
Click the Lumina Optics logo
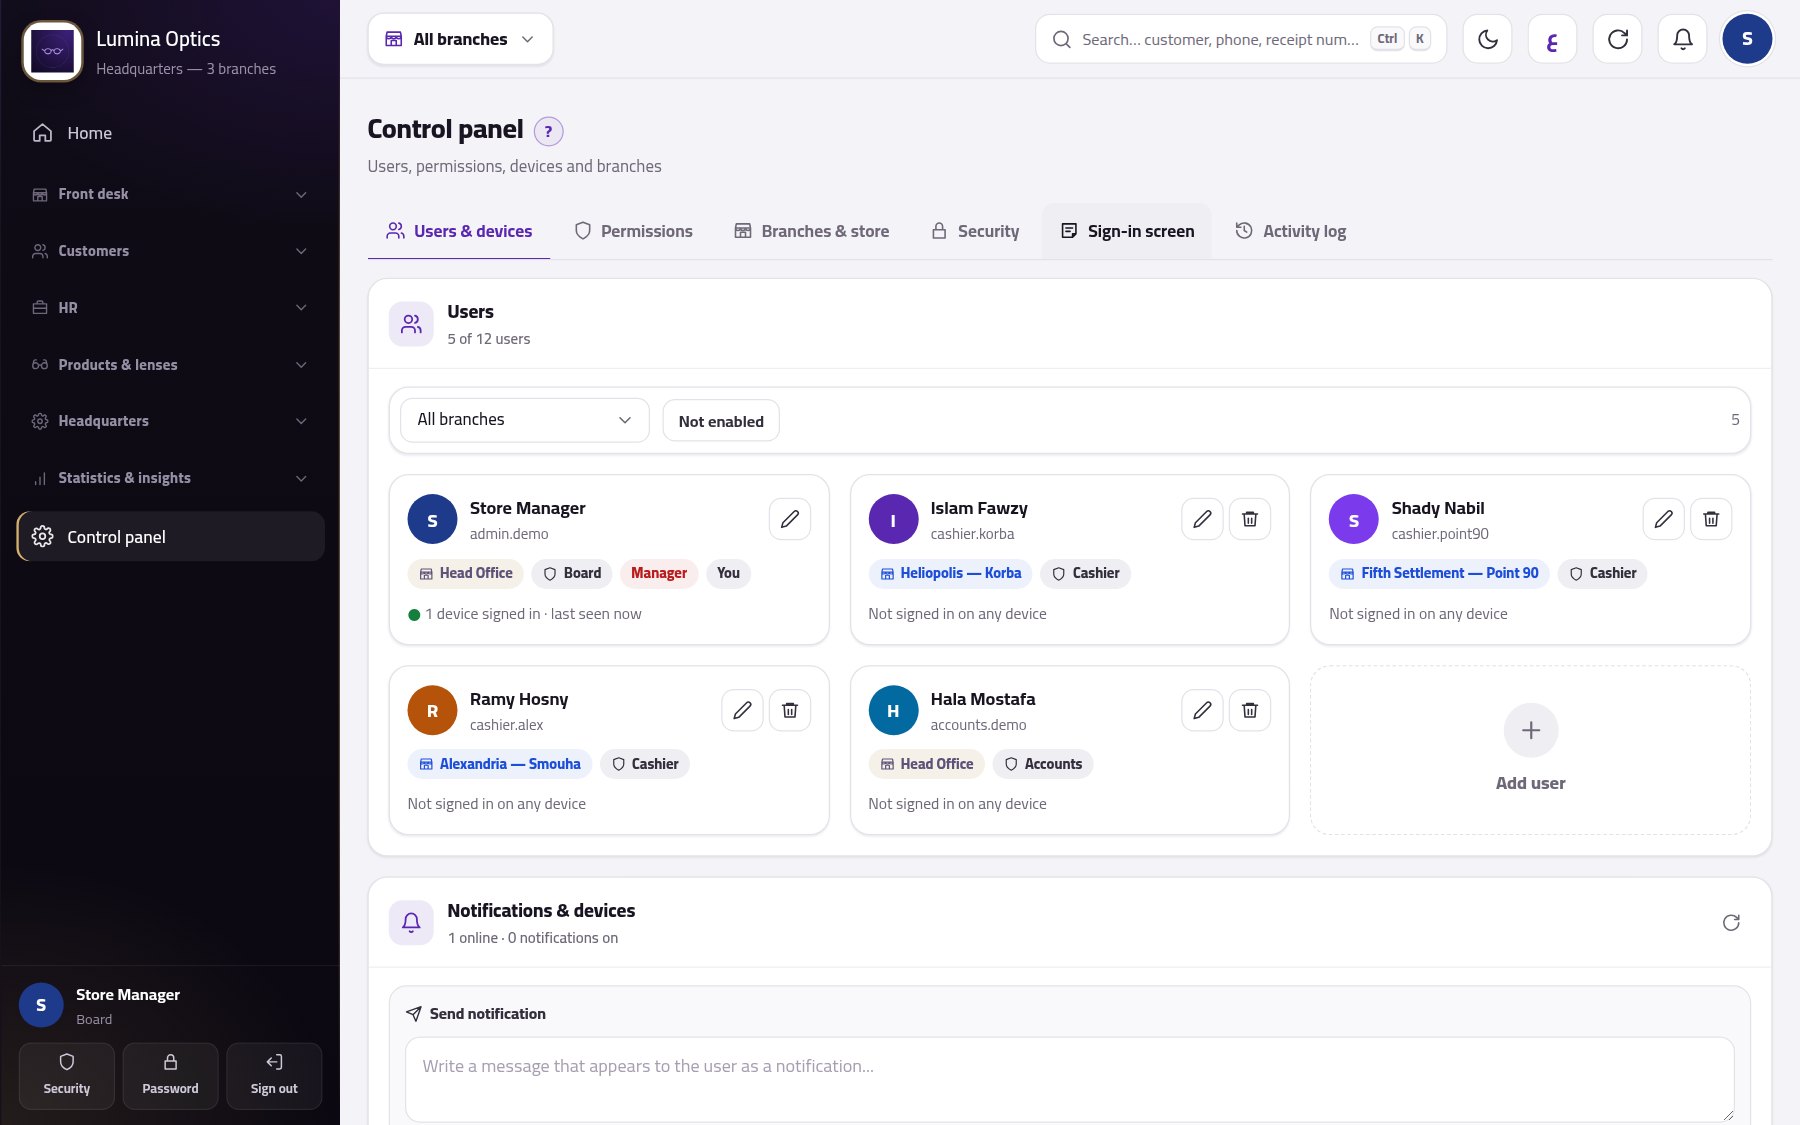[x=52, y=51]
